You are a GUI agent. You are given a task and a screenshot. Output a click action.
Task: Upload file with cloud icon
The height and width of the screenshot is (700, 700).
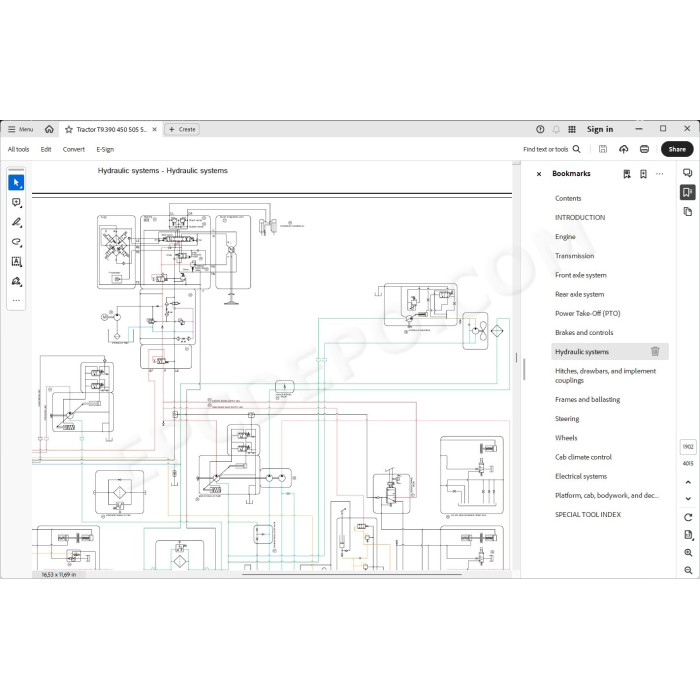point(624,149)
